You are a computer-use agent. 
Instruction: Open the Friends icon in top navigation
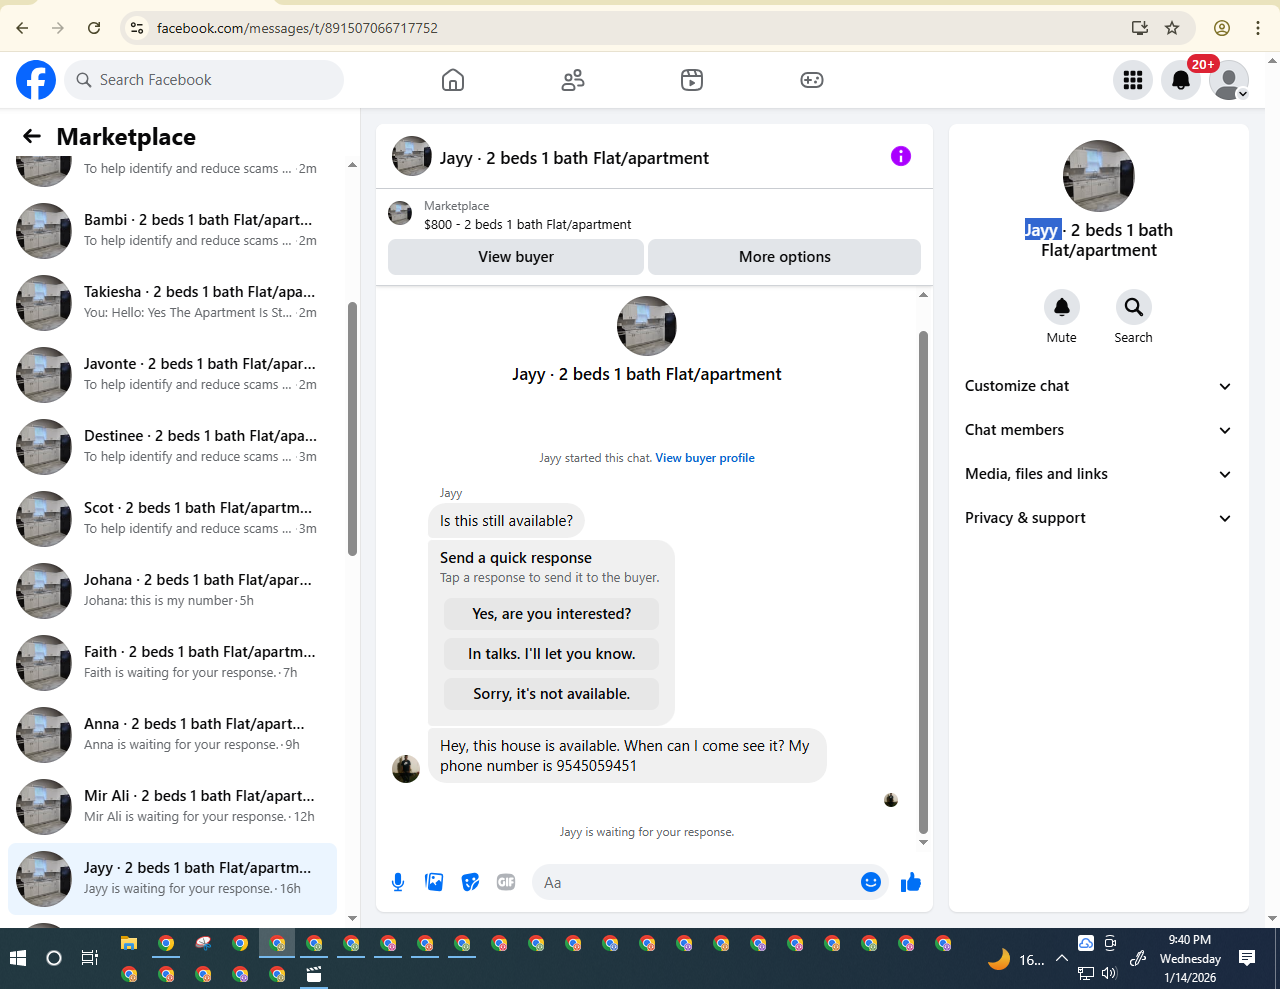[x=573, y=80]
